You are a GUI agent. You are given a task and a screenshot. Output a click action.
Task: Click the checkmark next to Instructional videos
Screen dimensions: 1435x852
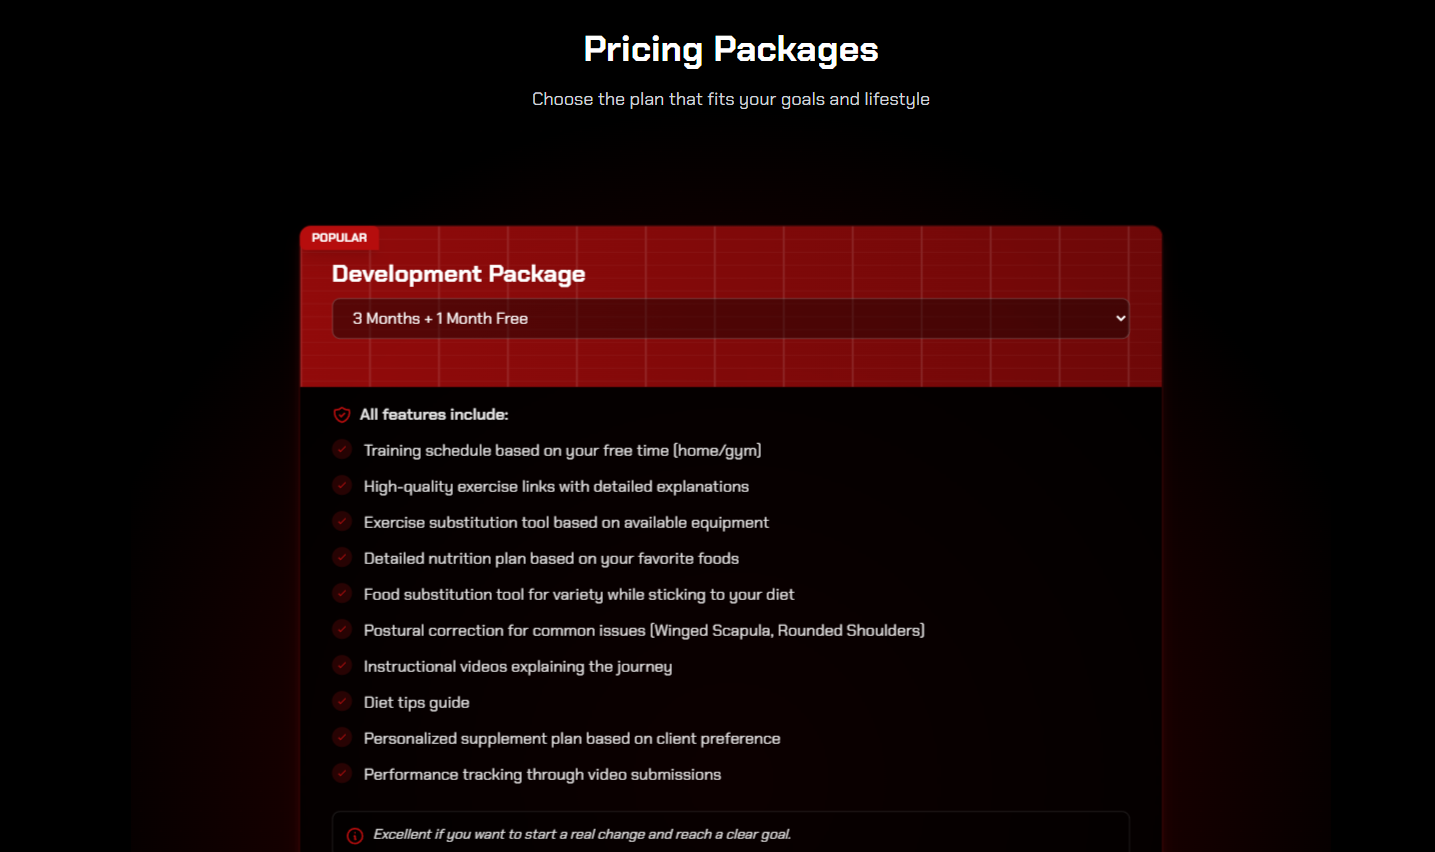[342, 666]
